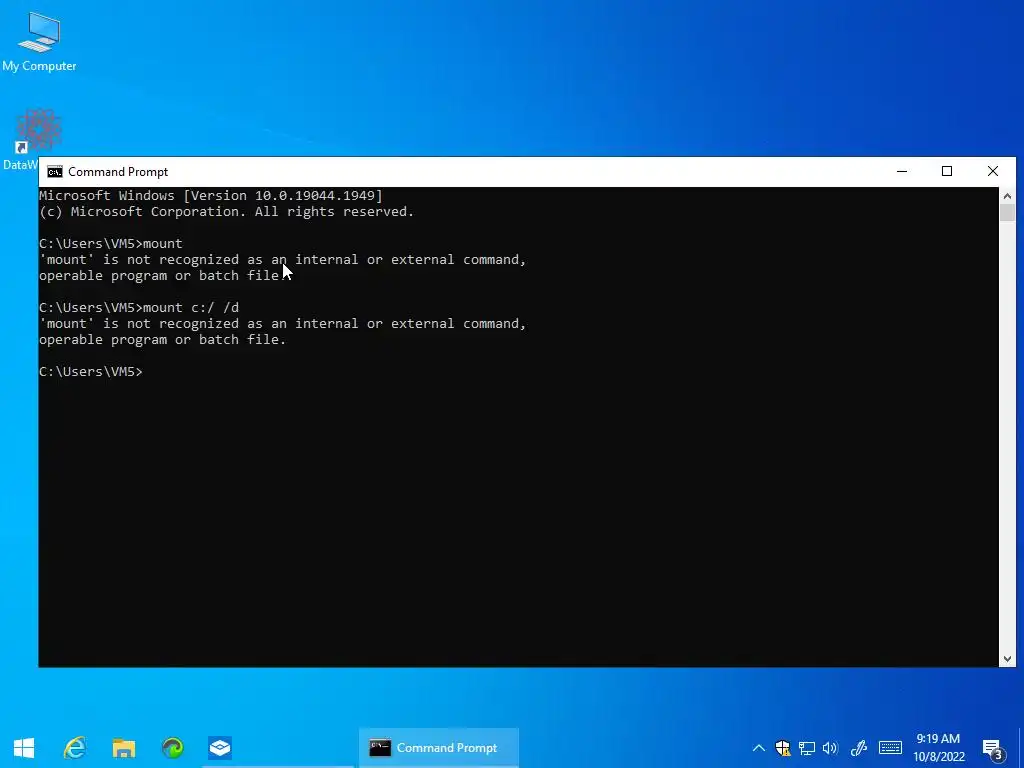
Task: Show hidden system tray icons
Action: pos(758,748)
